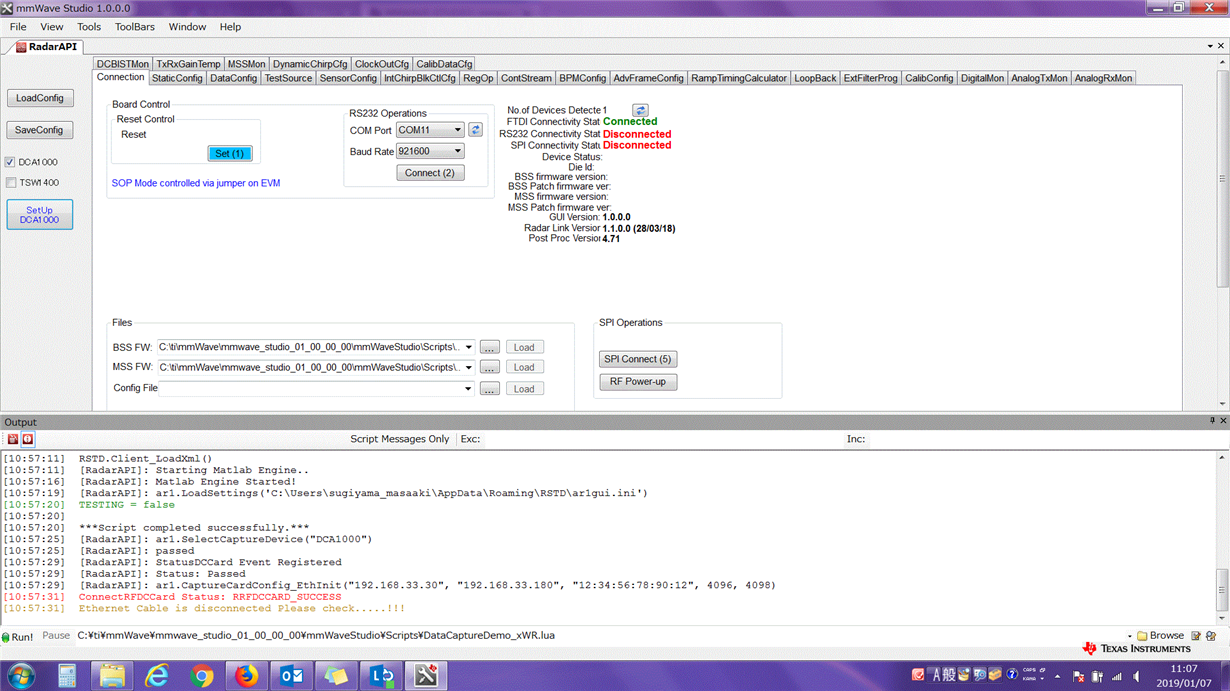This screenshot has width=1230, height=691.
Task: Click the SaveConfig button
Action: pos(40,130)
